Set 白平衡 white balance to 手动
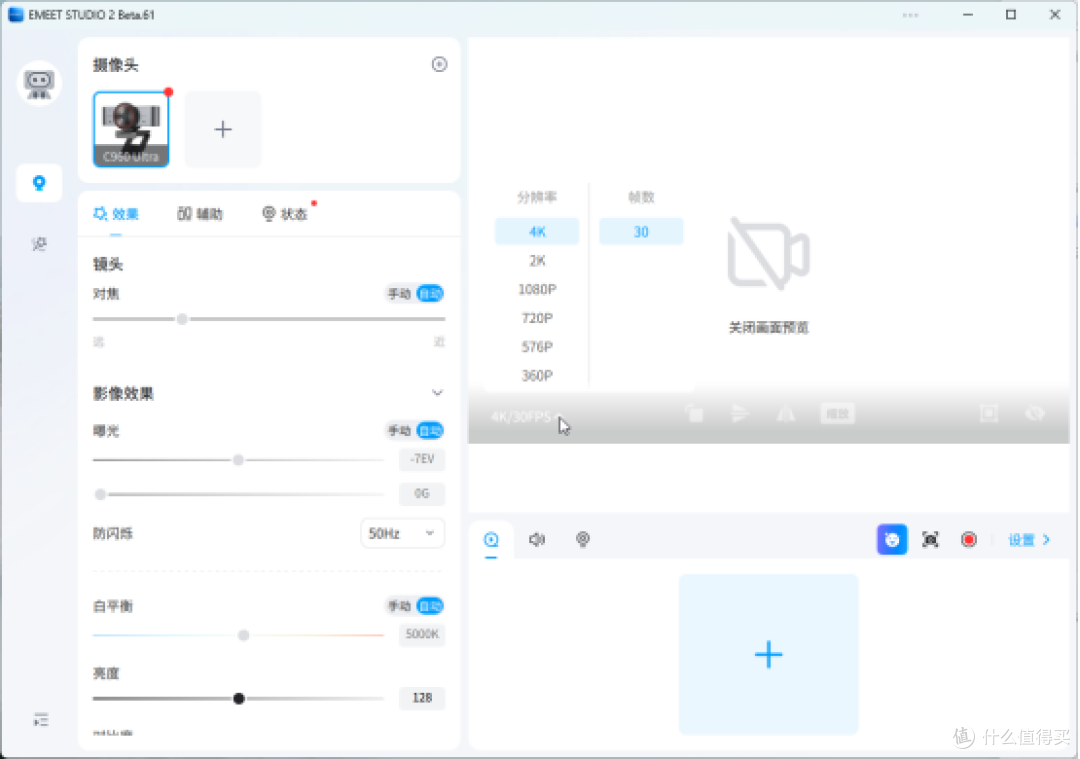Image resolution: width=1080 pixels, height=759 pixels. coord(399,606)
